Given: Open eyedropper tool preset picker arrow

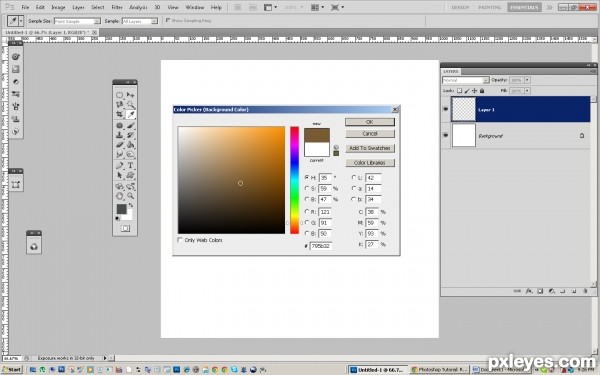Looking at the screenshot, I should coord(21,21).
